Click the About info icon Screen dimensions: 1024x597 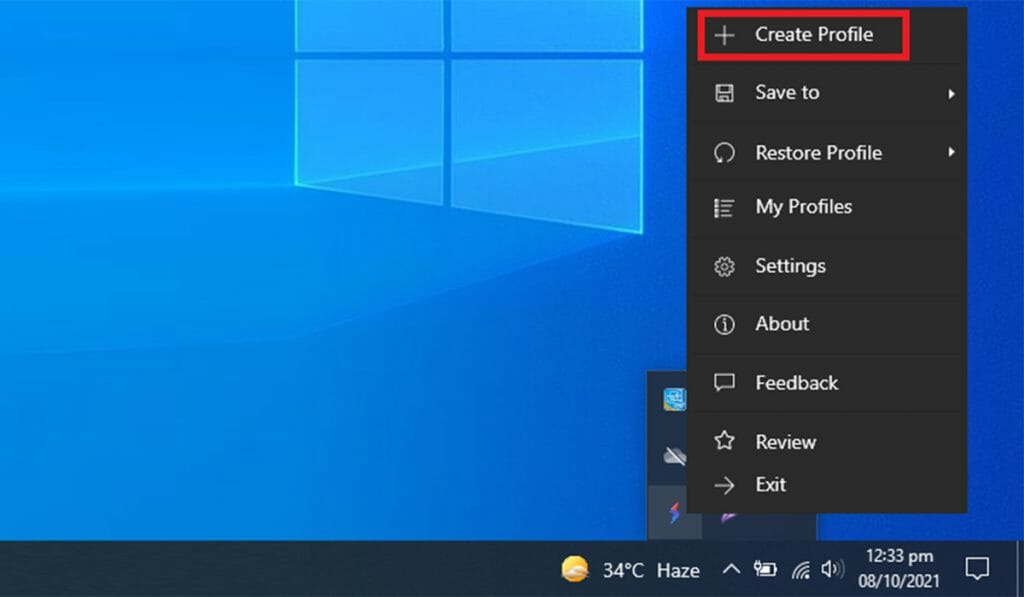point(724,324)
